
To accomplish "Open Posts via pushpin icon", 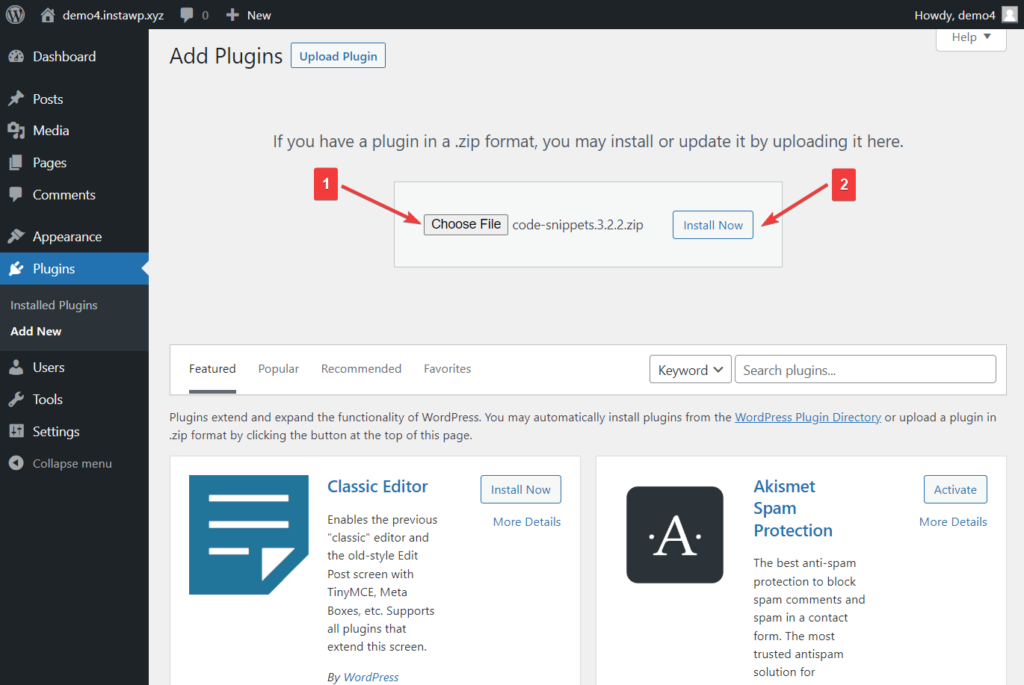I will [16, 99].
